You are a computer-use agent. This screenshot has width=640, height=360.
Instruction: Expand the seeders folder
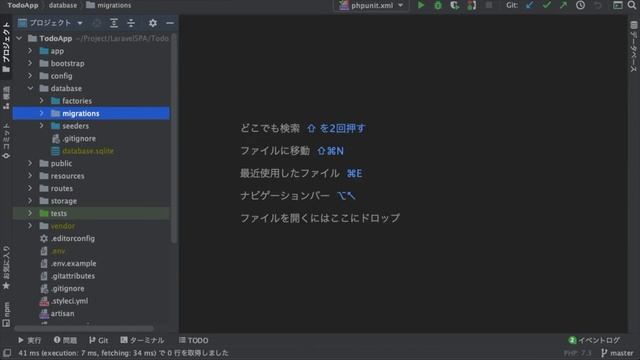click(42, 126)
